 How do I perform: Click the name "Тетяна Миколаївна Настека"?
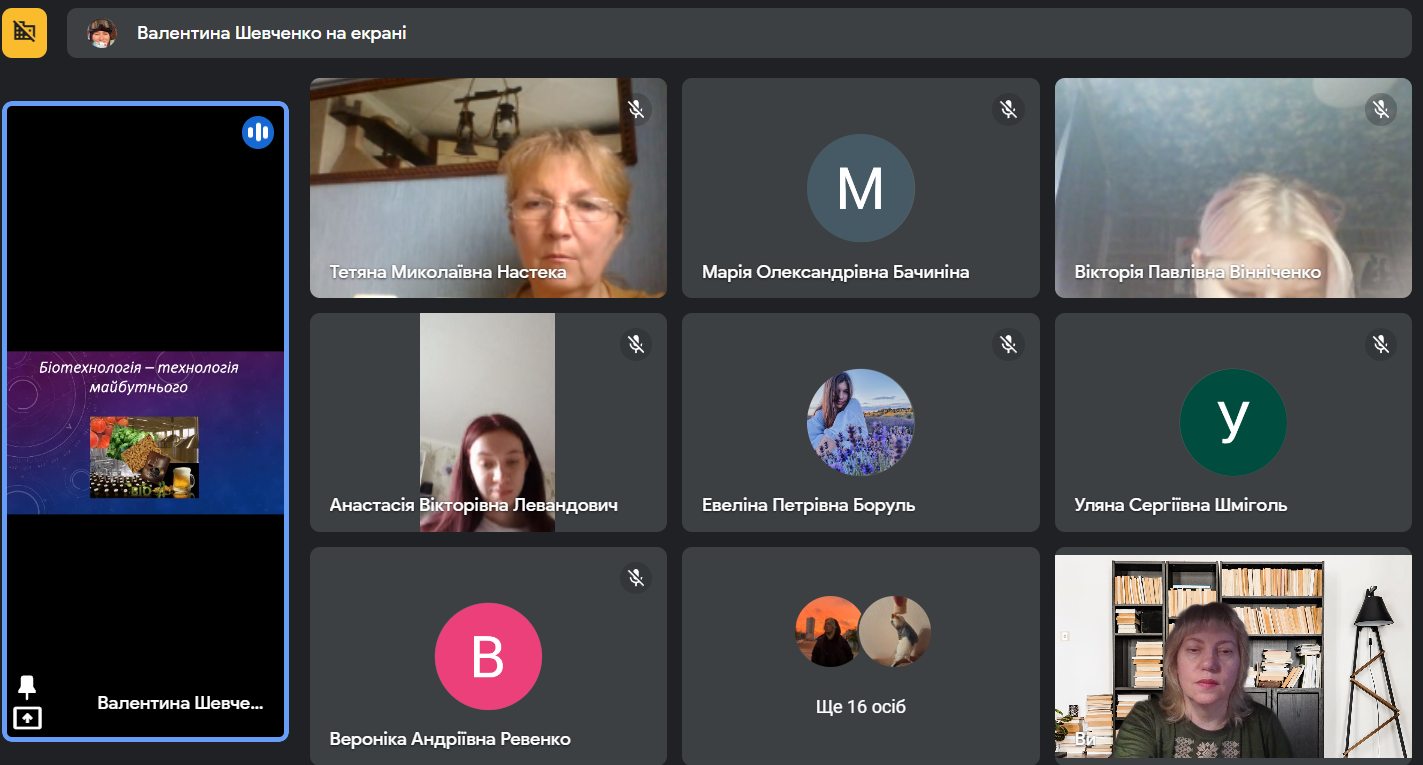448,272
